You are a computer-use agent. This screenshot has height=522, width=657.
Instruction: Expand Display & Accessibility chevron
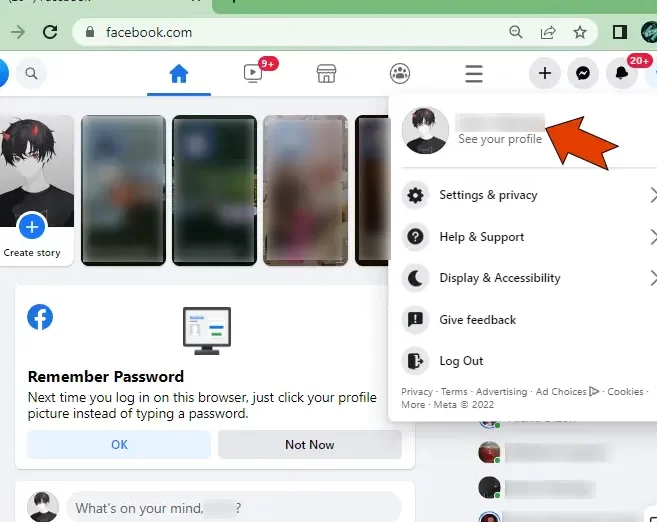[x=653, y=278]
